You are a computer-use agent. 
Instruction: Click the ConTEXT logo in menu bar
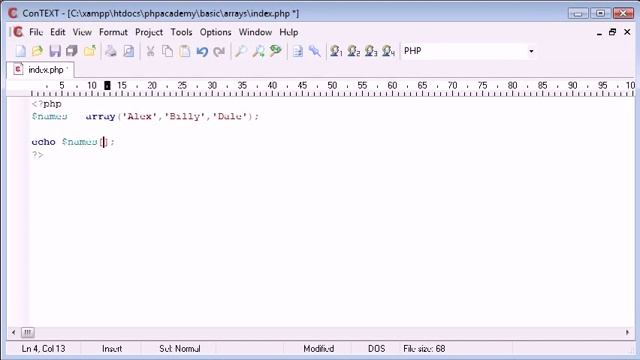tap(18, 32)
